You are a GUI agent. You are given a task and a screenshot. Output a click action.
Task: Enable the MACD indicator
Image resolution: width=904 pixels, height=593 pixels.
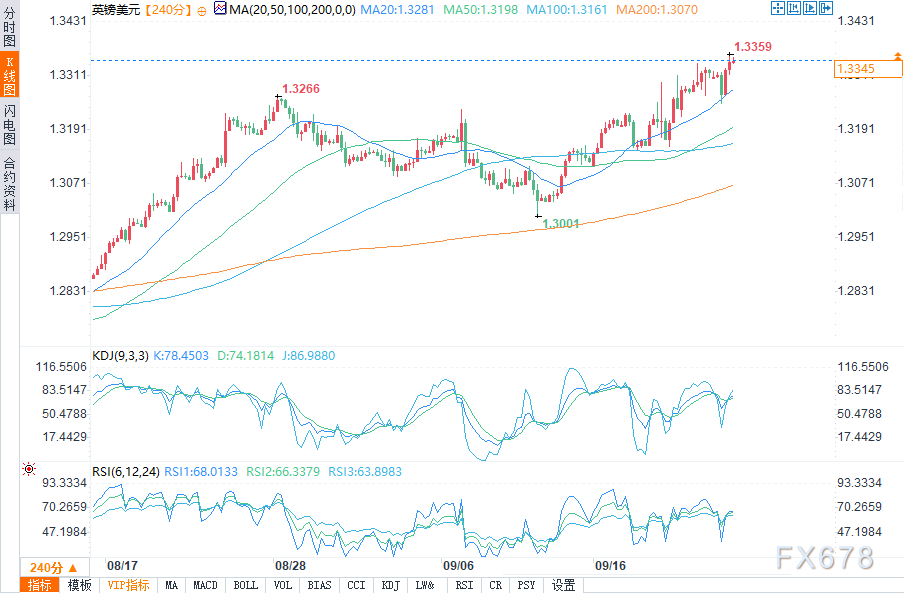(x=205, y=585)
